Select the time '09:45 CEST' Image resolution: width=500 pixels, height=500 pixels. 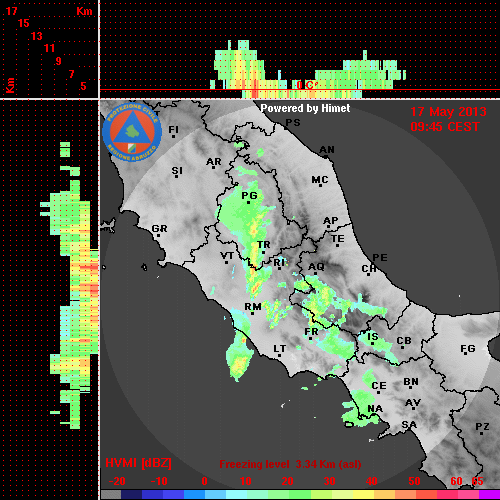(445, 127)
